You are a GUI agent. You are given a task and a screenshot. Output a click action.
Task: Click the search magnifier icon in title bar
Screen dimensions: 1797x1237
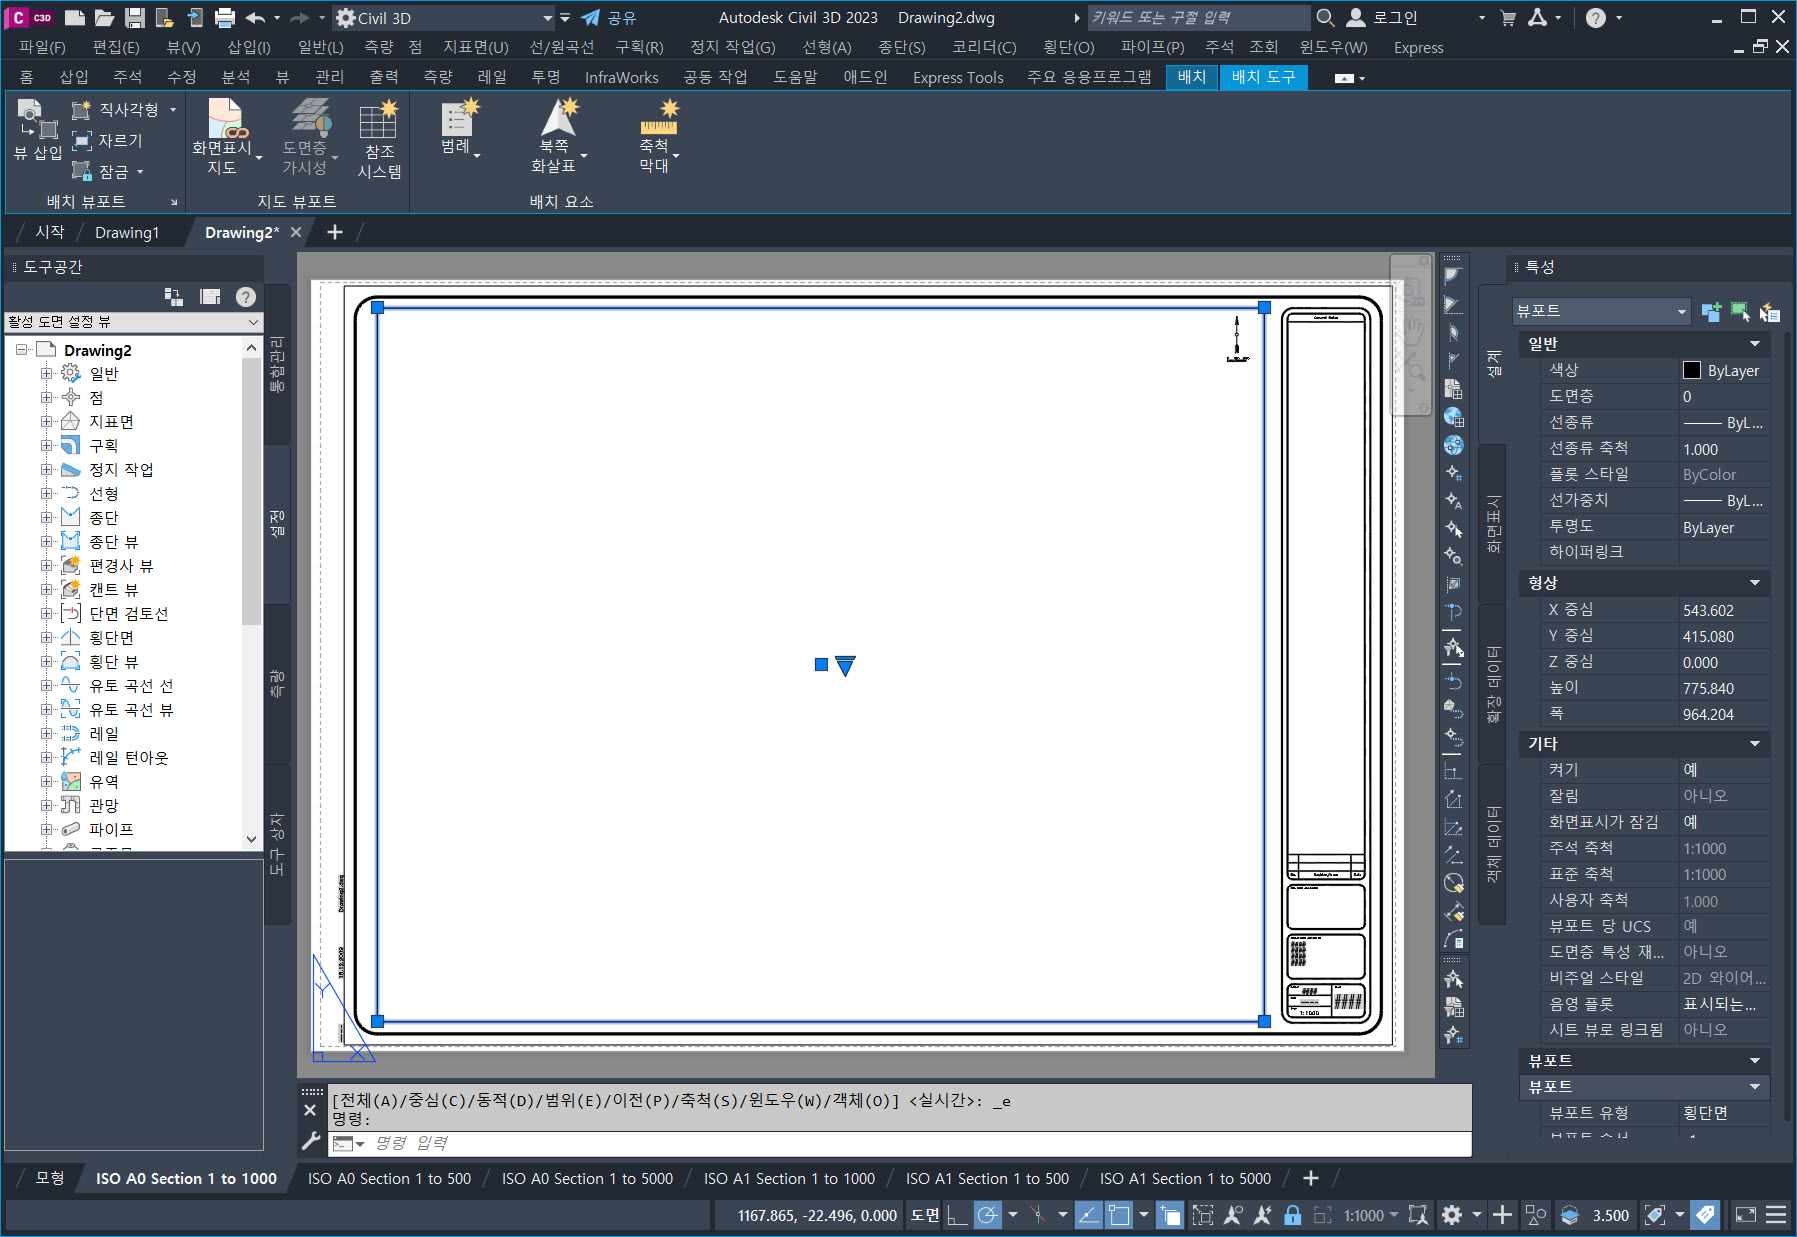[x=1325, y=18]
